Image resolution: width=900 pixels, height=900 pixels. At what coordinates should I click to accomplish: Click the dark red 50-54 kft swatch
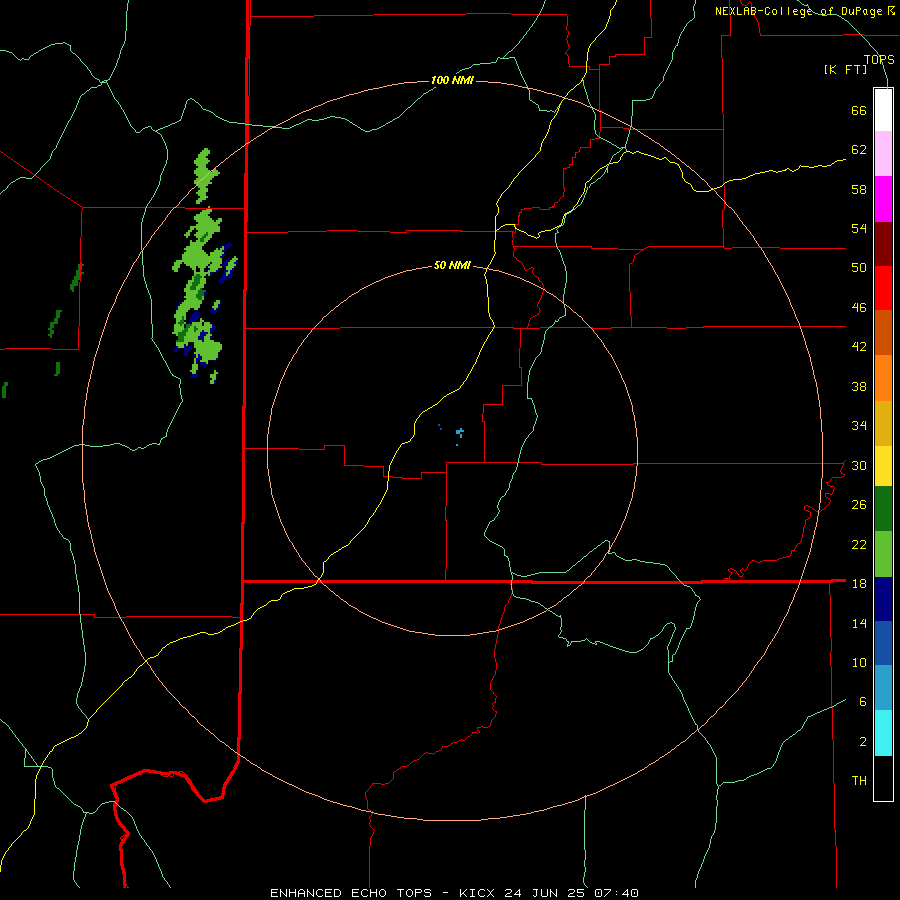pyautogui.click(x=883, y=244)
